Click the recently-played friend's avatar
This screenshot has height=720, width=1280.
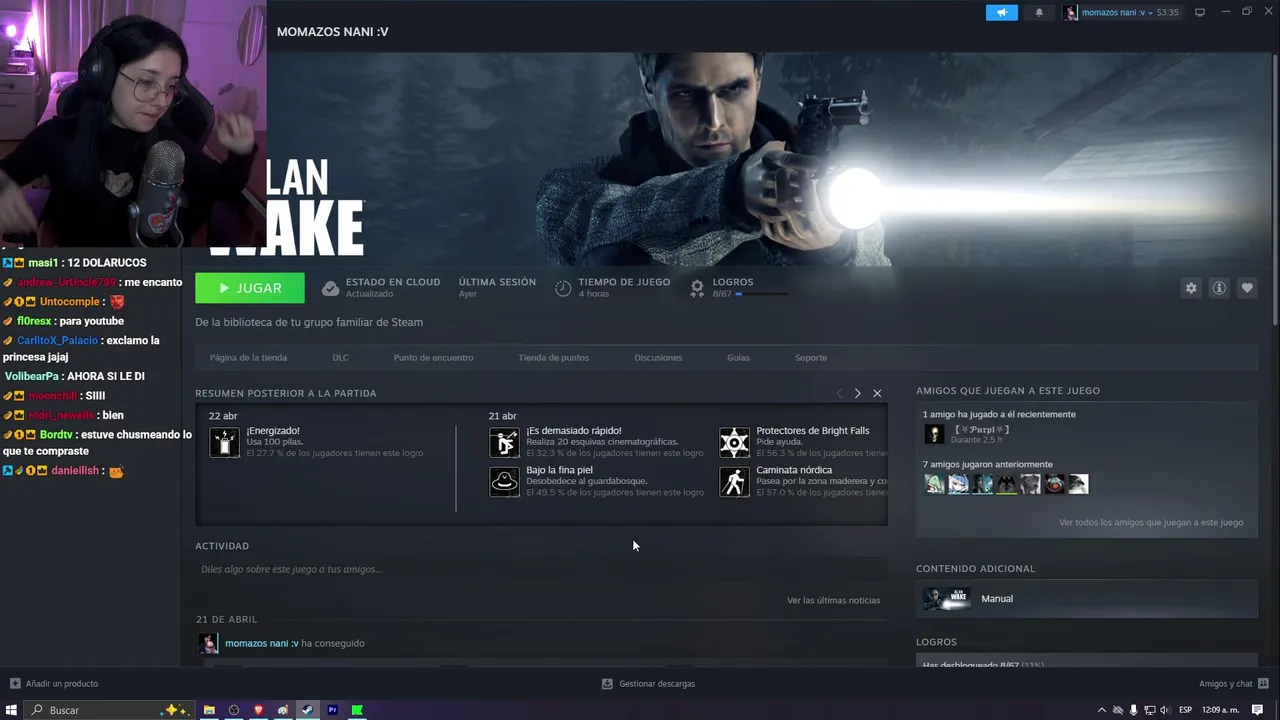point(934,434)
